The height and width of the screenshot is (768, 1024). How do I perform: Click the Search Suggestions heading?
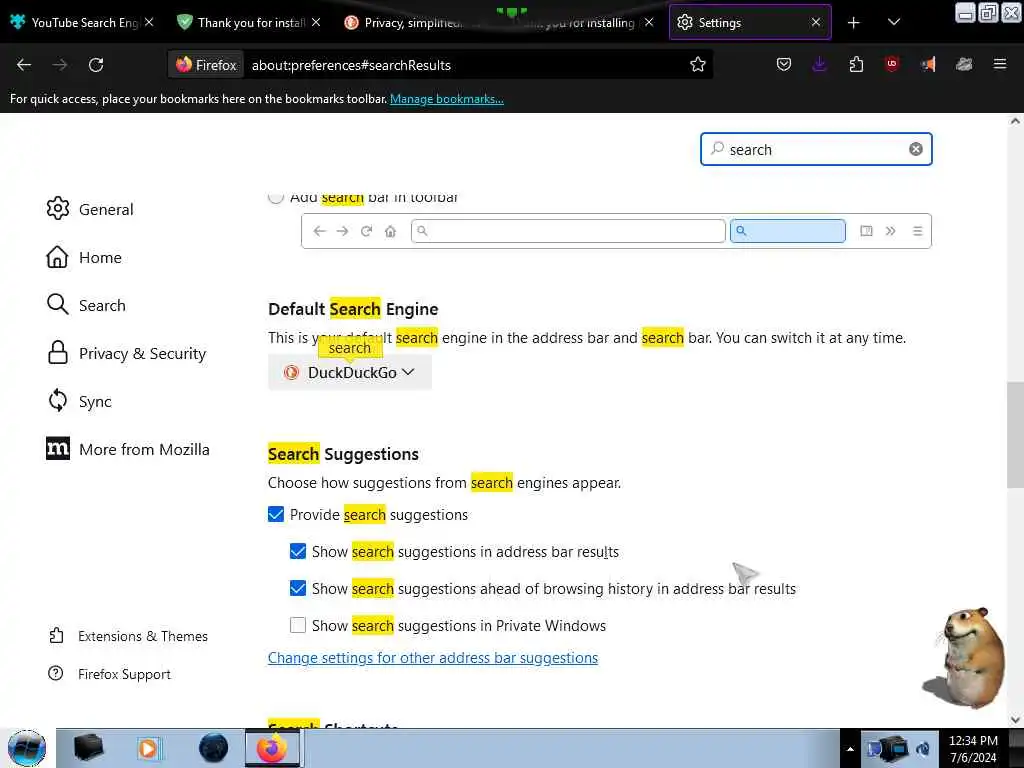tap(343, 454)
